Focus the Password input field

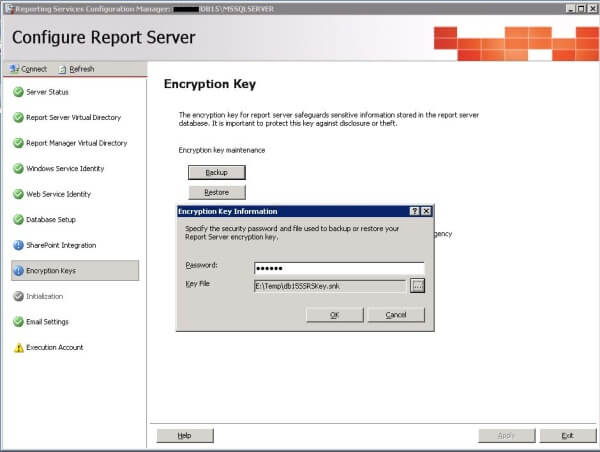pyautogui.click(x=339, y=268)
